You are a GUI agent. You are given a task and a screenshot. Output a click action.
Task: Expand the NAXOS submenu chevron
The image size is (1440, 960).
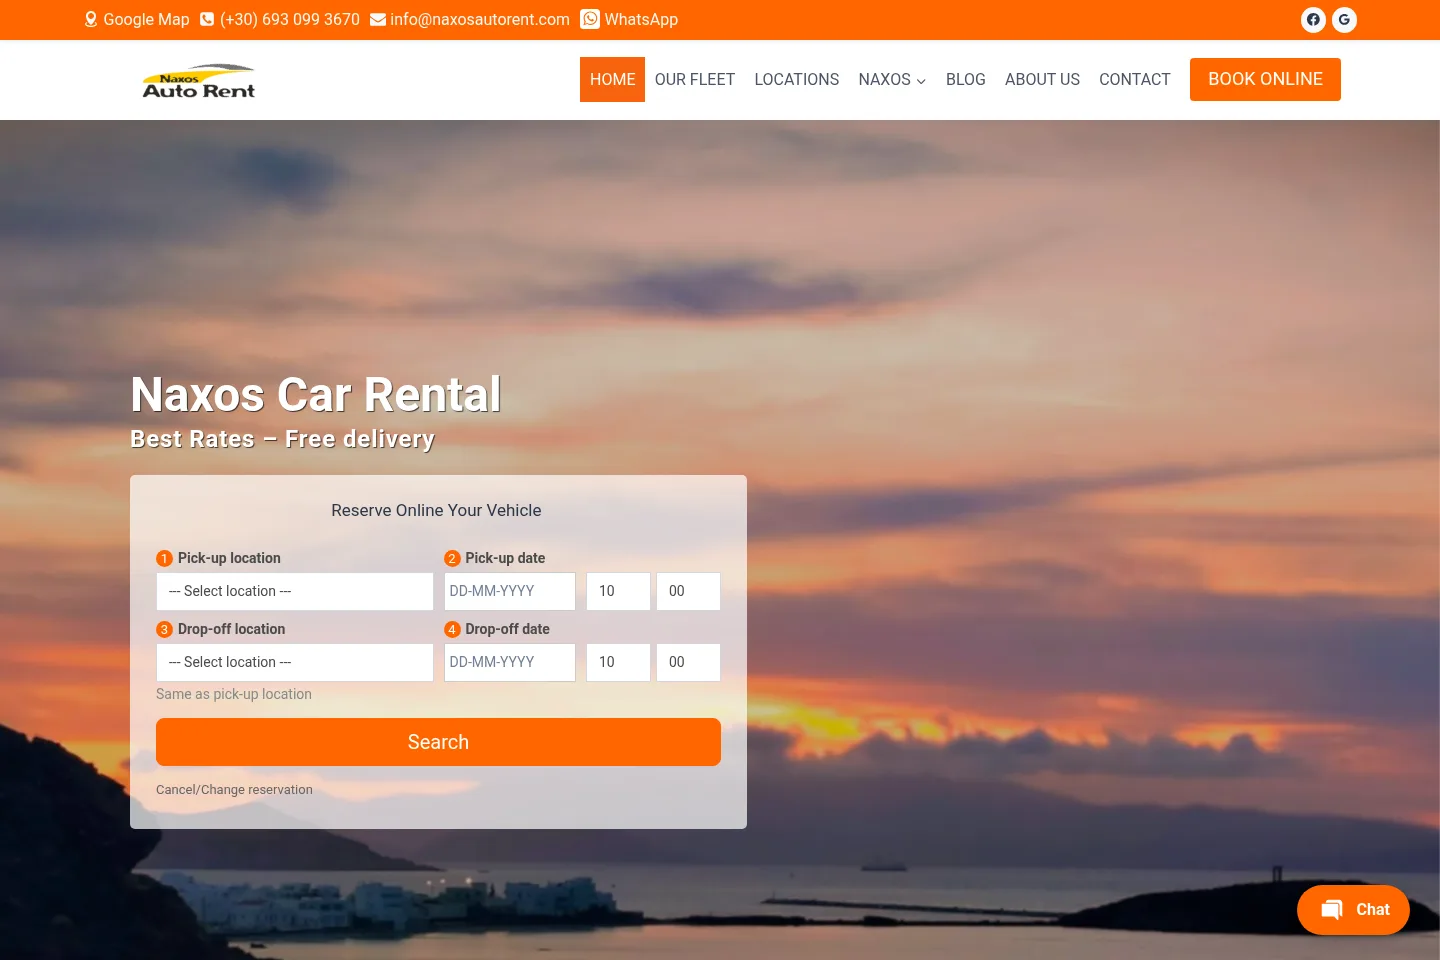pos(921,81)
